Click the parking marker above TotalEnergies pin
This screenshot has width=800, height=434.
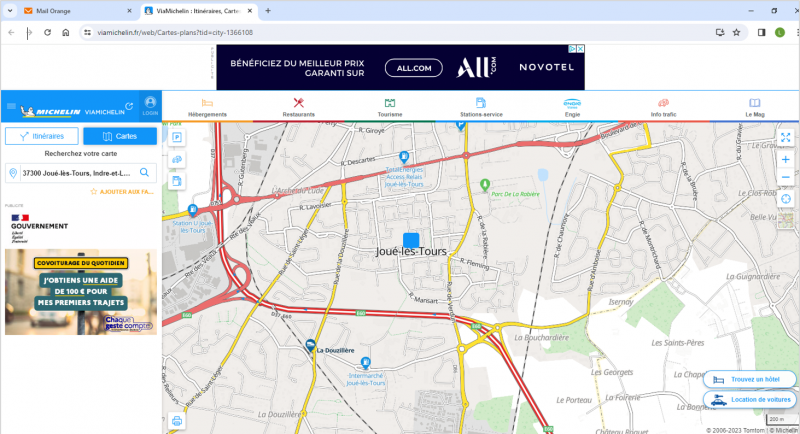coord(461,126)
